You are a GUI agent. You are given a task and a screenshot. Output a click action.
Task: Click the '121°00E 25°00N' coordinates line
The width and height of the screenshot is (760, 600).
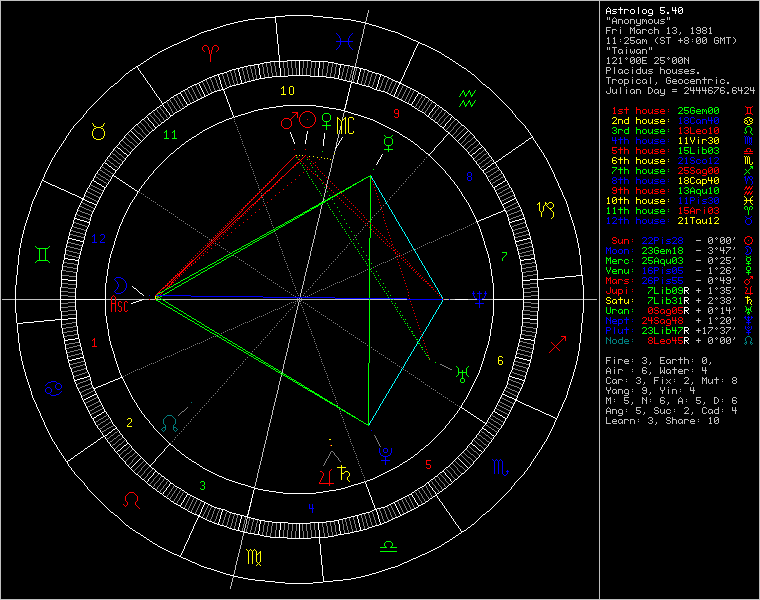click(647, 61)
